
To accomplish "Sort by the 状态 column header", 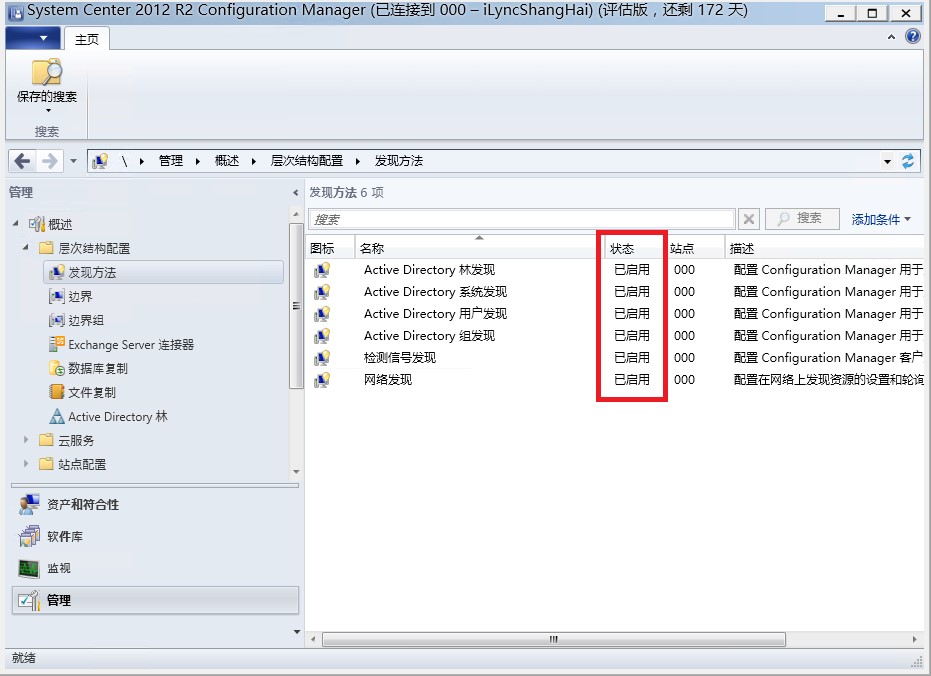I will [635, 248].
